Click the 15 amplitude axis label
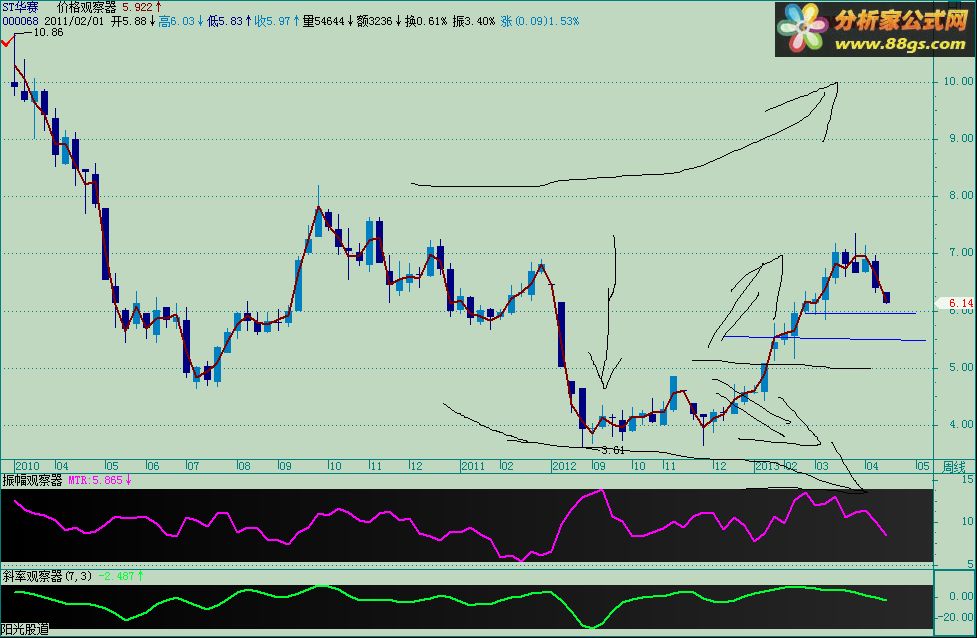Image resolution: width=977 pixels, height=638 pixels. (968, 480)
